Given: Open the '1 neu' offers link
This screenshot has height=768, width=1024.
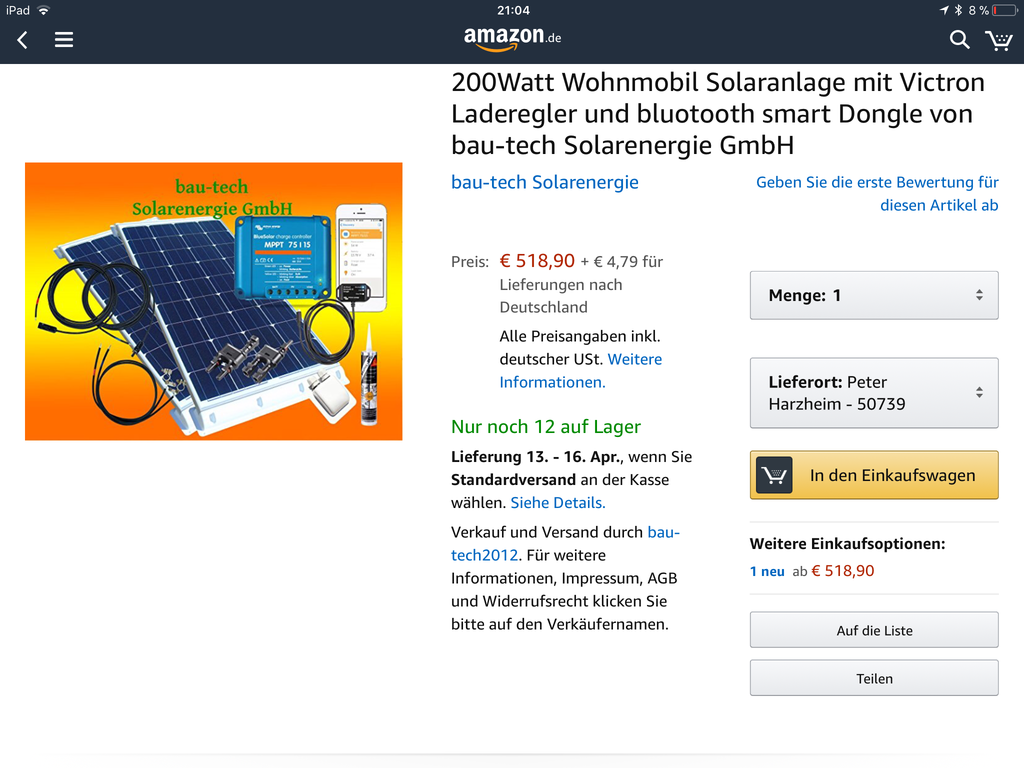Looking at the screenshot, I should pyautogui.click(x=767, y=571).
